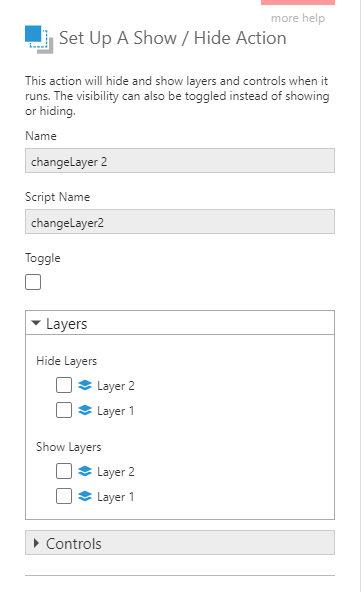
Task: Check Layer 2 under Show Layers
Action: [x=64, y=471]
